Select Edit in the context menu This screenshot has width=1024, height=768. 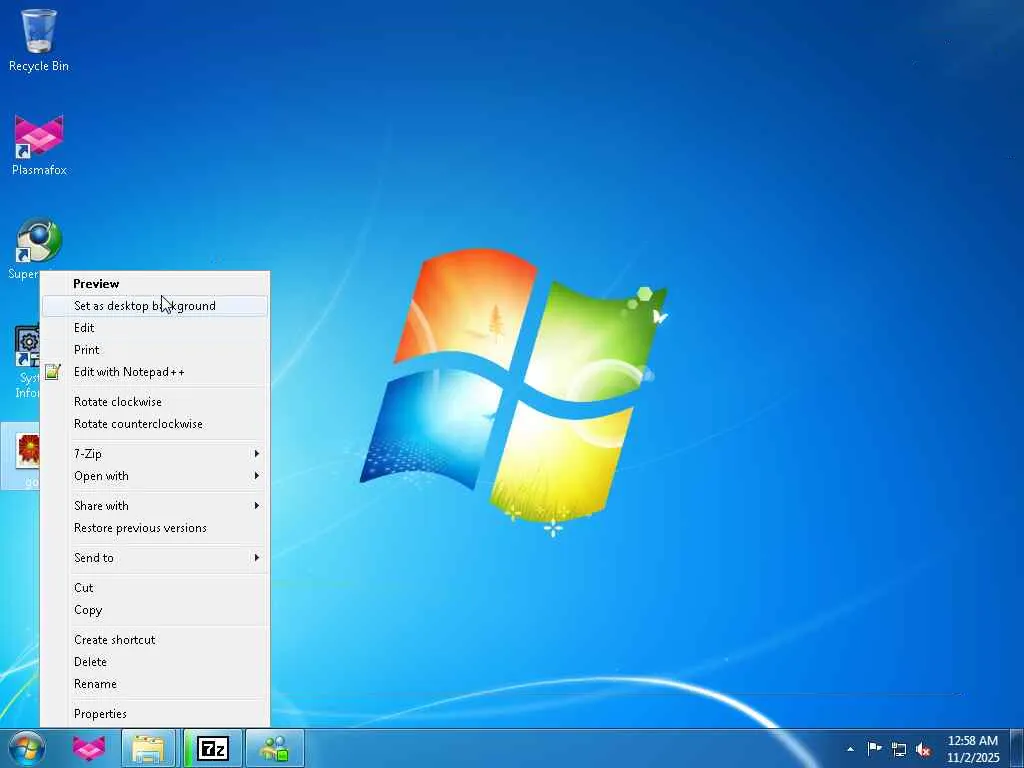(155, 328)
